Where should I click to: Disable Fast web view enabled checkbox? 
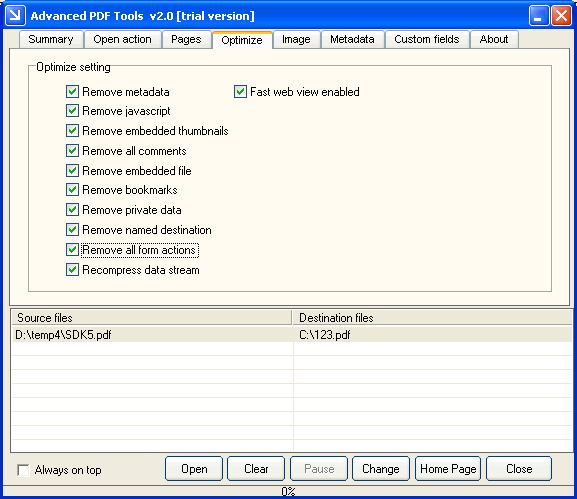(240, 92)
